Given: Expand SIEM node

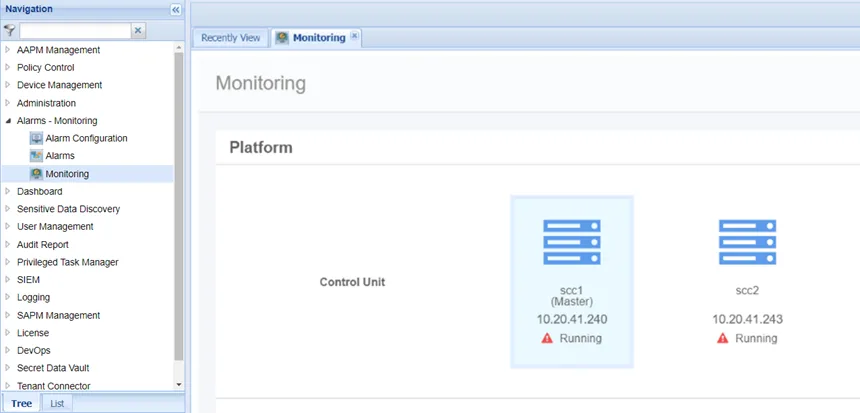Looking at the screenshot, I should [8, 280].
